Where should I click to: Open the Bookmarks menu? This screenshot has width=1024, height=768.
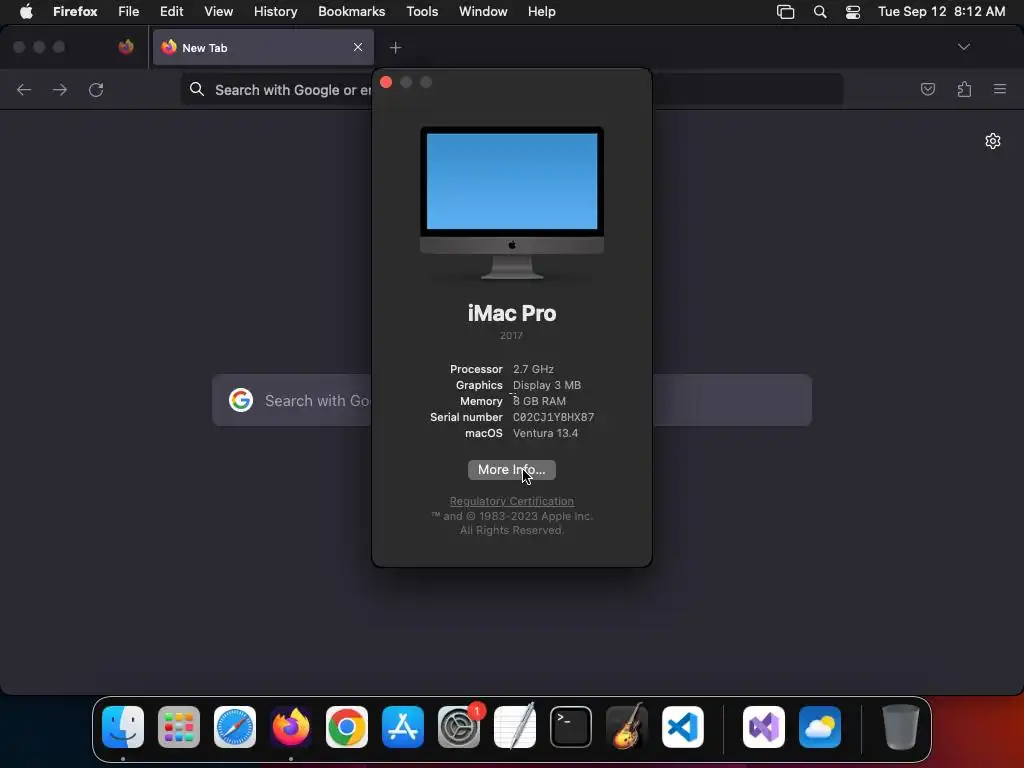(351, 12)
